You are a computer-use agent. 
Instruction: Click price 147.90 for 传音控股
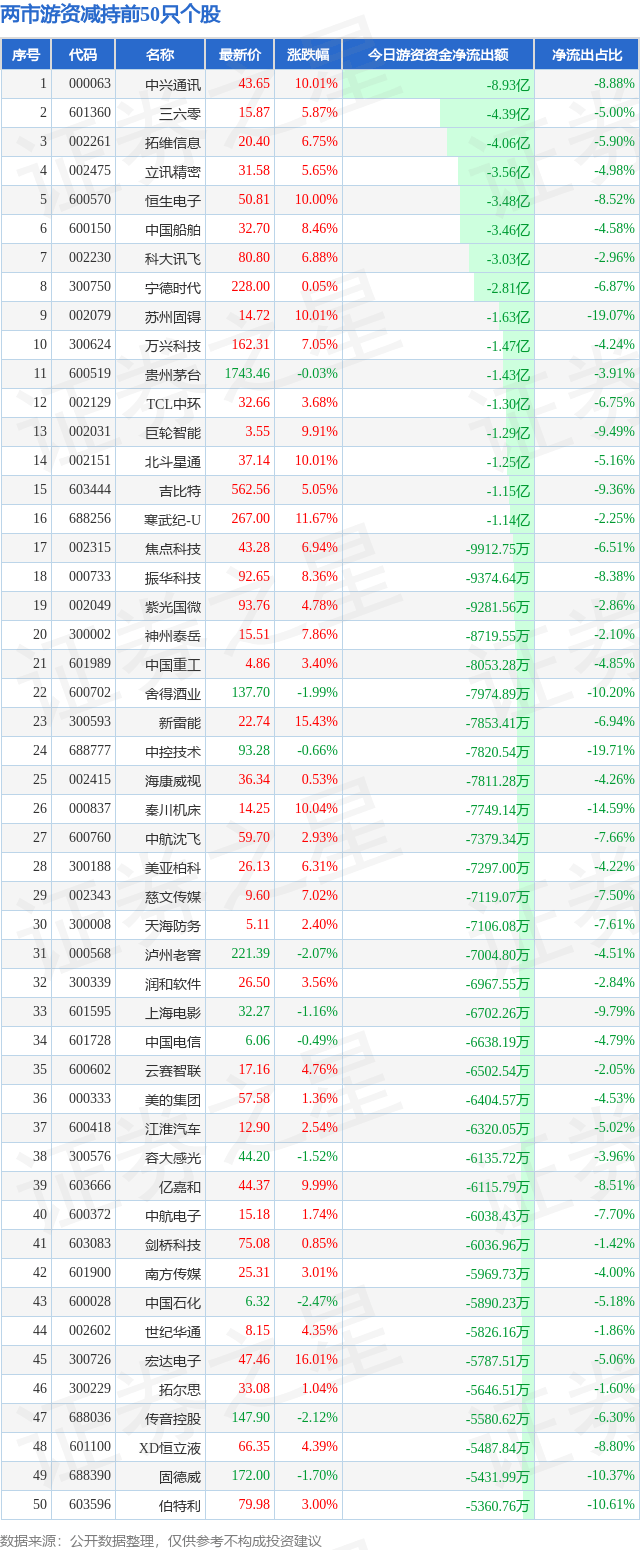point(251,1418)
